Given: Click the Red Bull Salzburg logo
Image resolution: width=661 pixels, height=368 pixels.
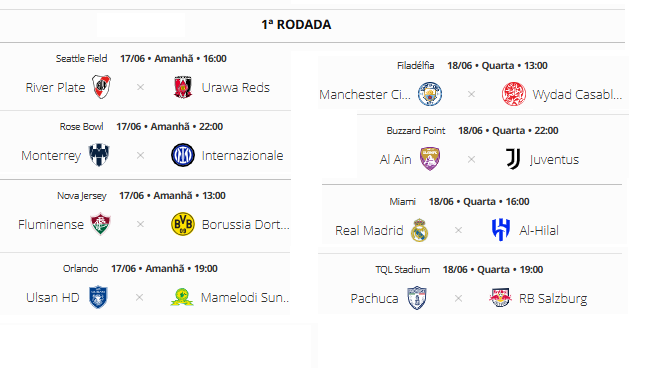Looking at the screenshot, I should tap(500, 298).
